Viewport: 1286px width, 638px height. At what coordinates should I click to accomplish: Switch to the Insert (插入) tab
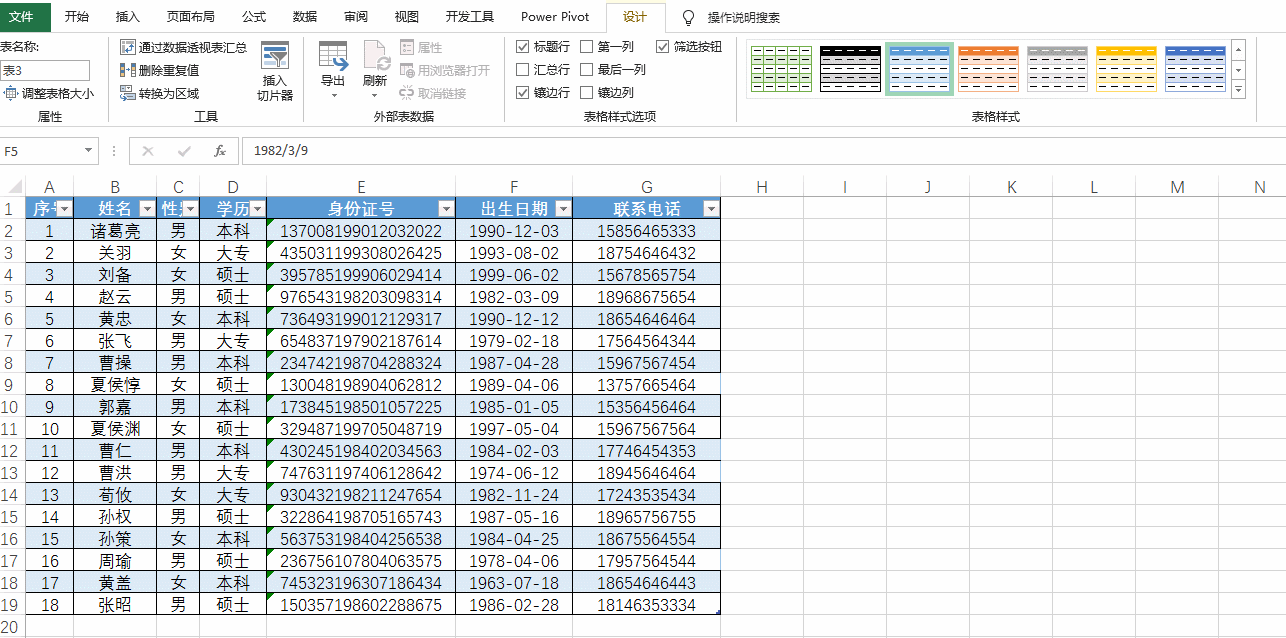pos(128,17)
